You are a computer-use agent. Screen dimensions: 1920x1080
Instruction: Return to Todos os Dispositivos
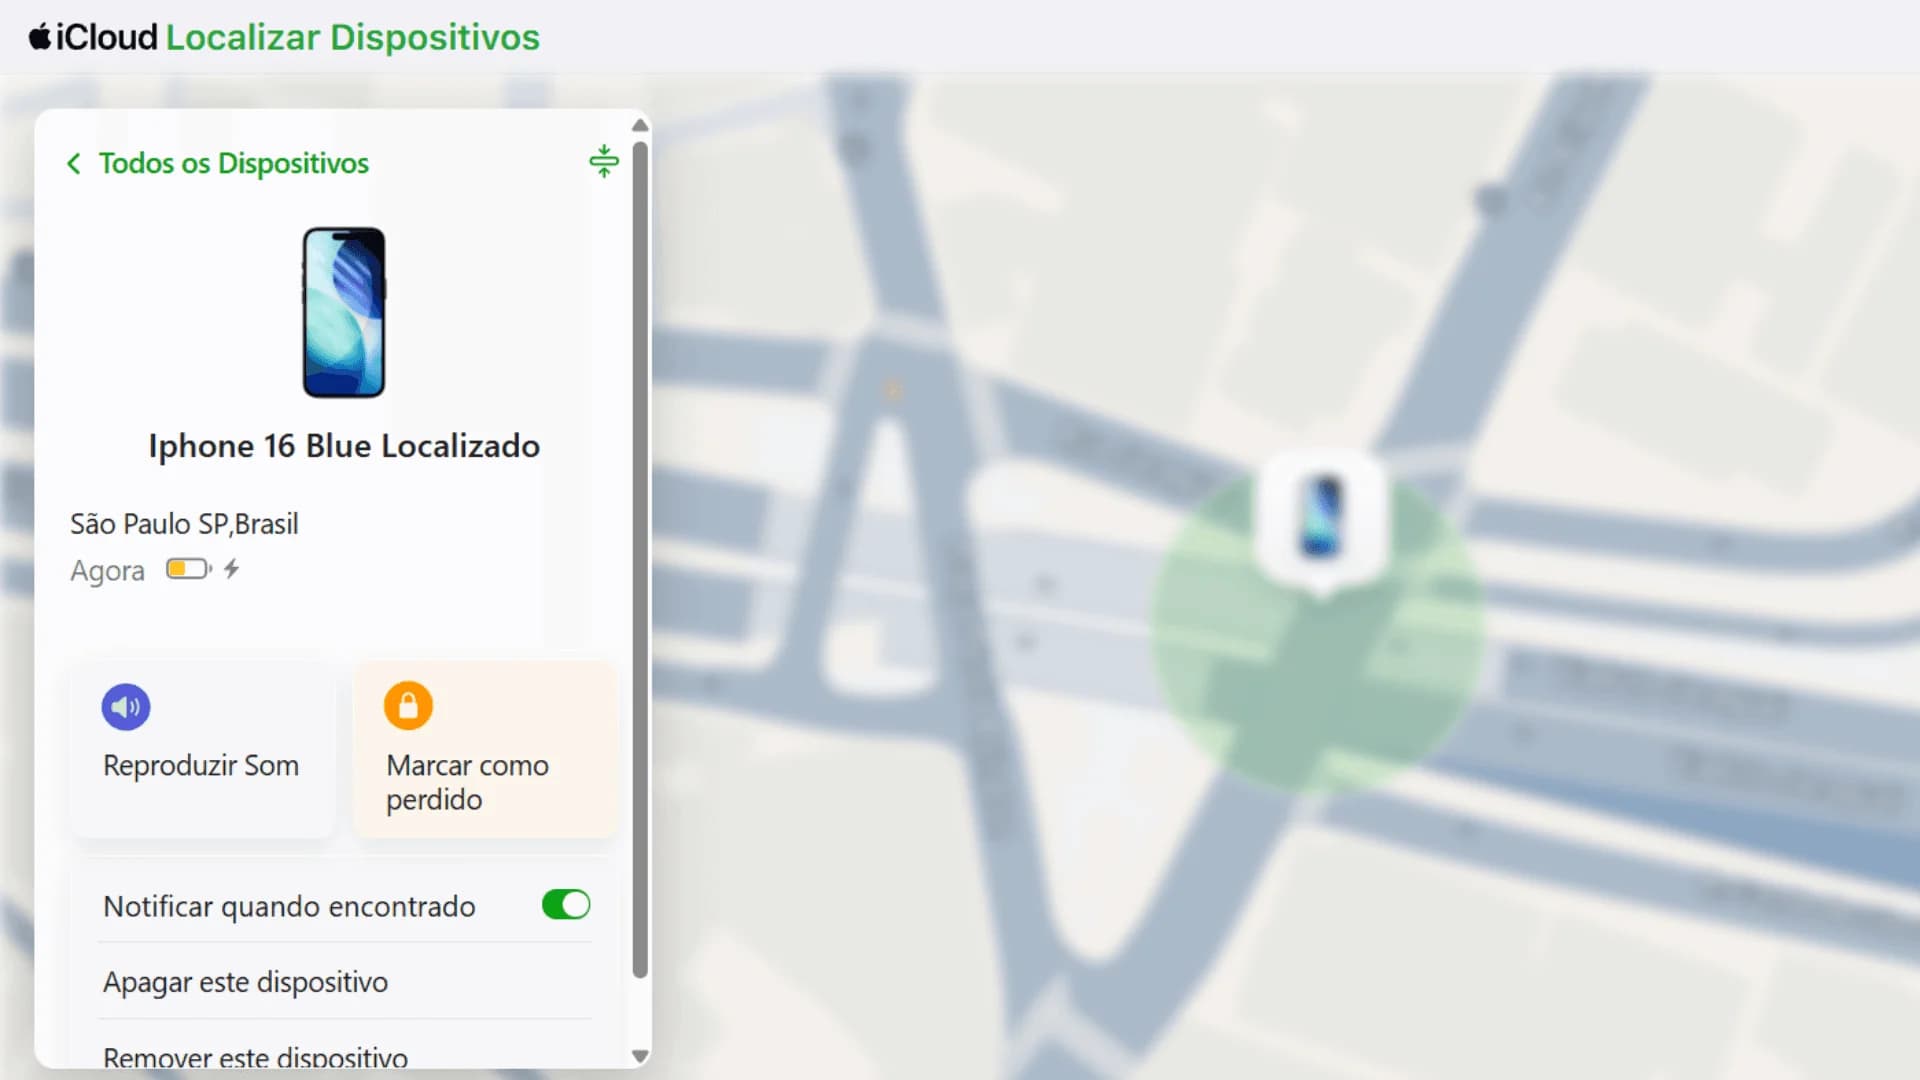pos(233,163)
